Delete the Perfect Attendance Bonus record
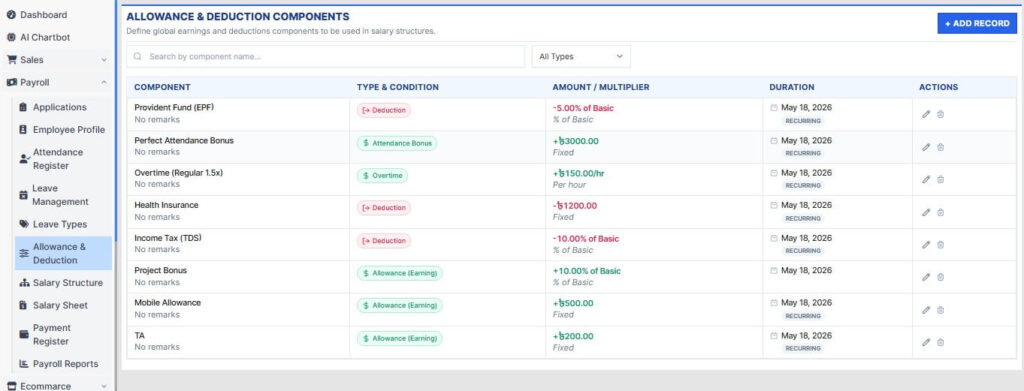 [x=940, y=147]
